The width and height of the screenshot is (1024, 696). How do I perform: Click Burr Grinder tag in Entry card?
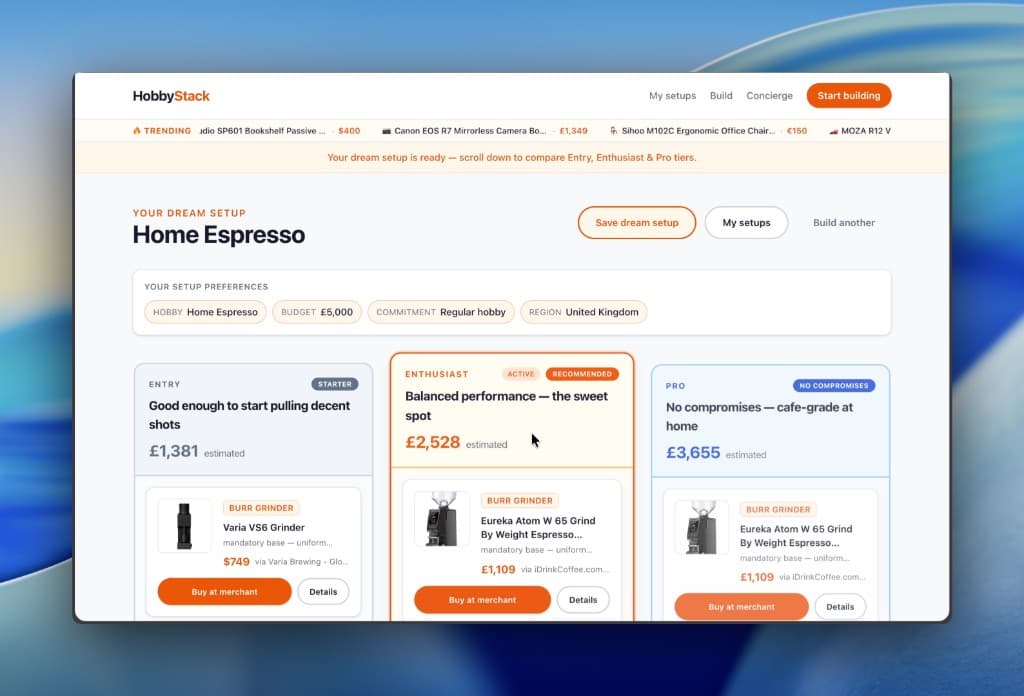[261, 508]
